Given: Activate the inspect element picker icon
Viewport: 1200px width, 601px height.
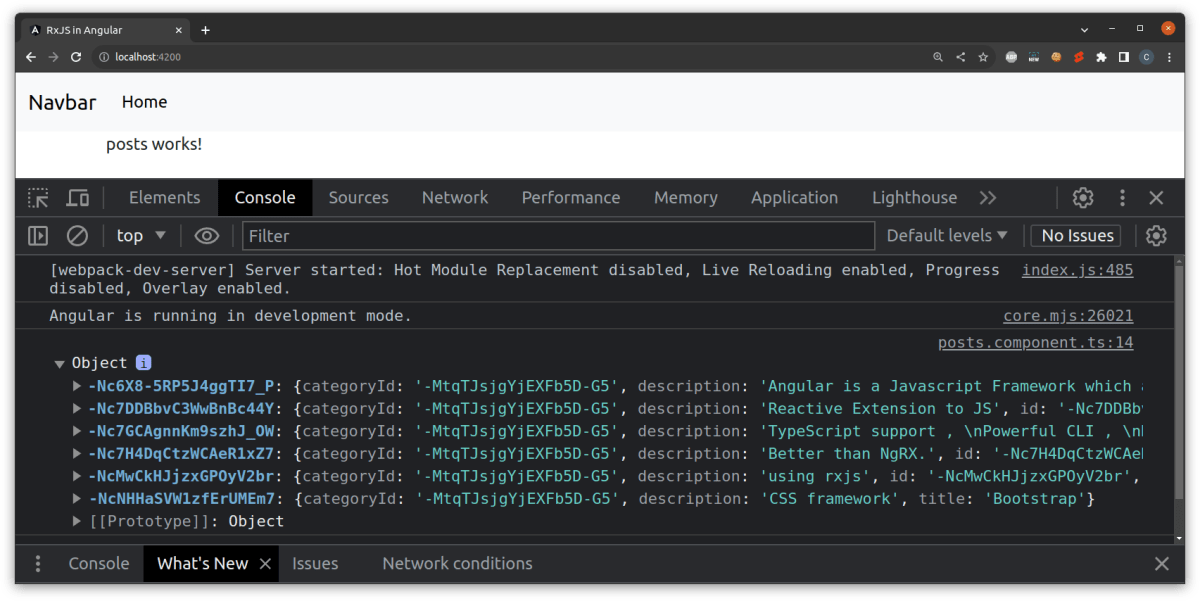Looking at the screenshot, I should tap(38, 198).
